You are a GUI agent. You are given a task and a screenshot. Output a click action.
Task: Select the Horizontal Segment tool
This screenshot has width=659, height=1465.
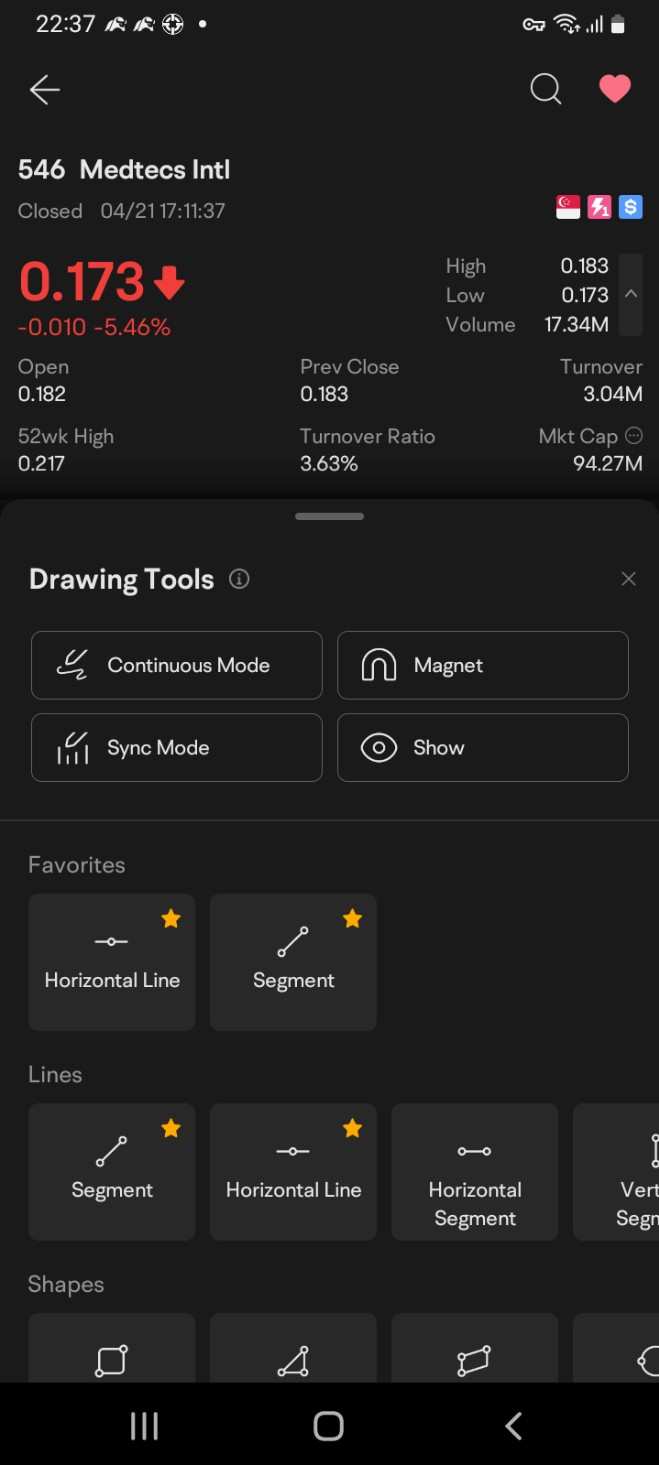point(475,1172)
